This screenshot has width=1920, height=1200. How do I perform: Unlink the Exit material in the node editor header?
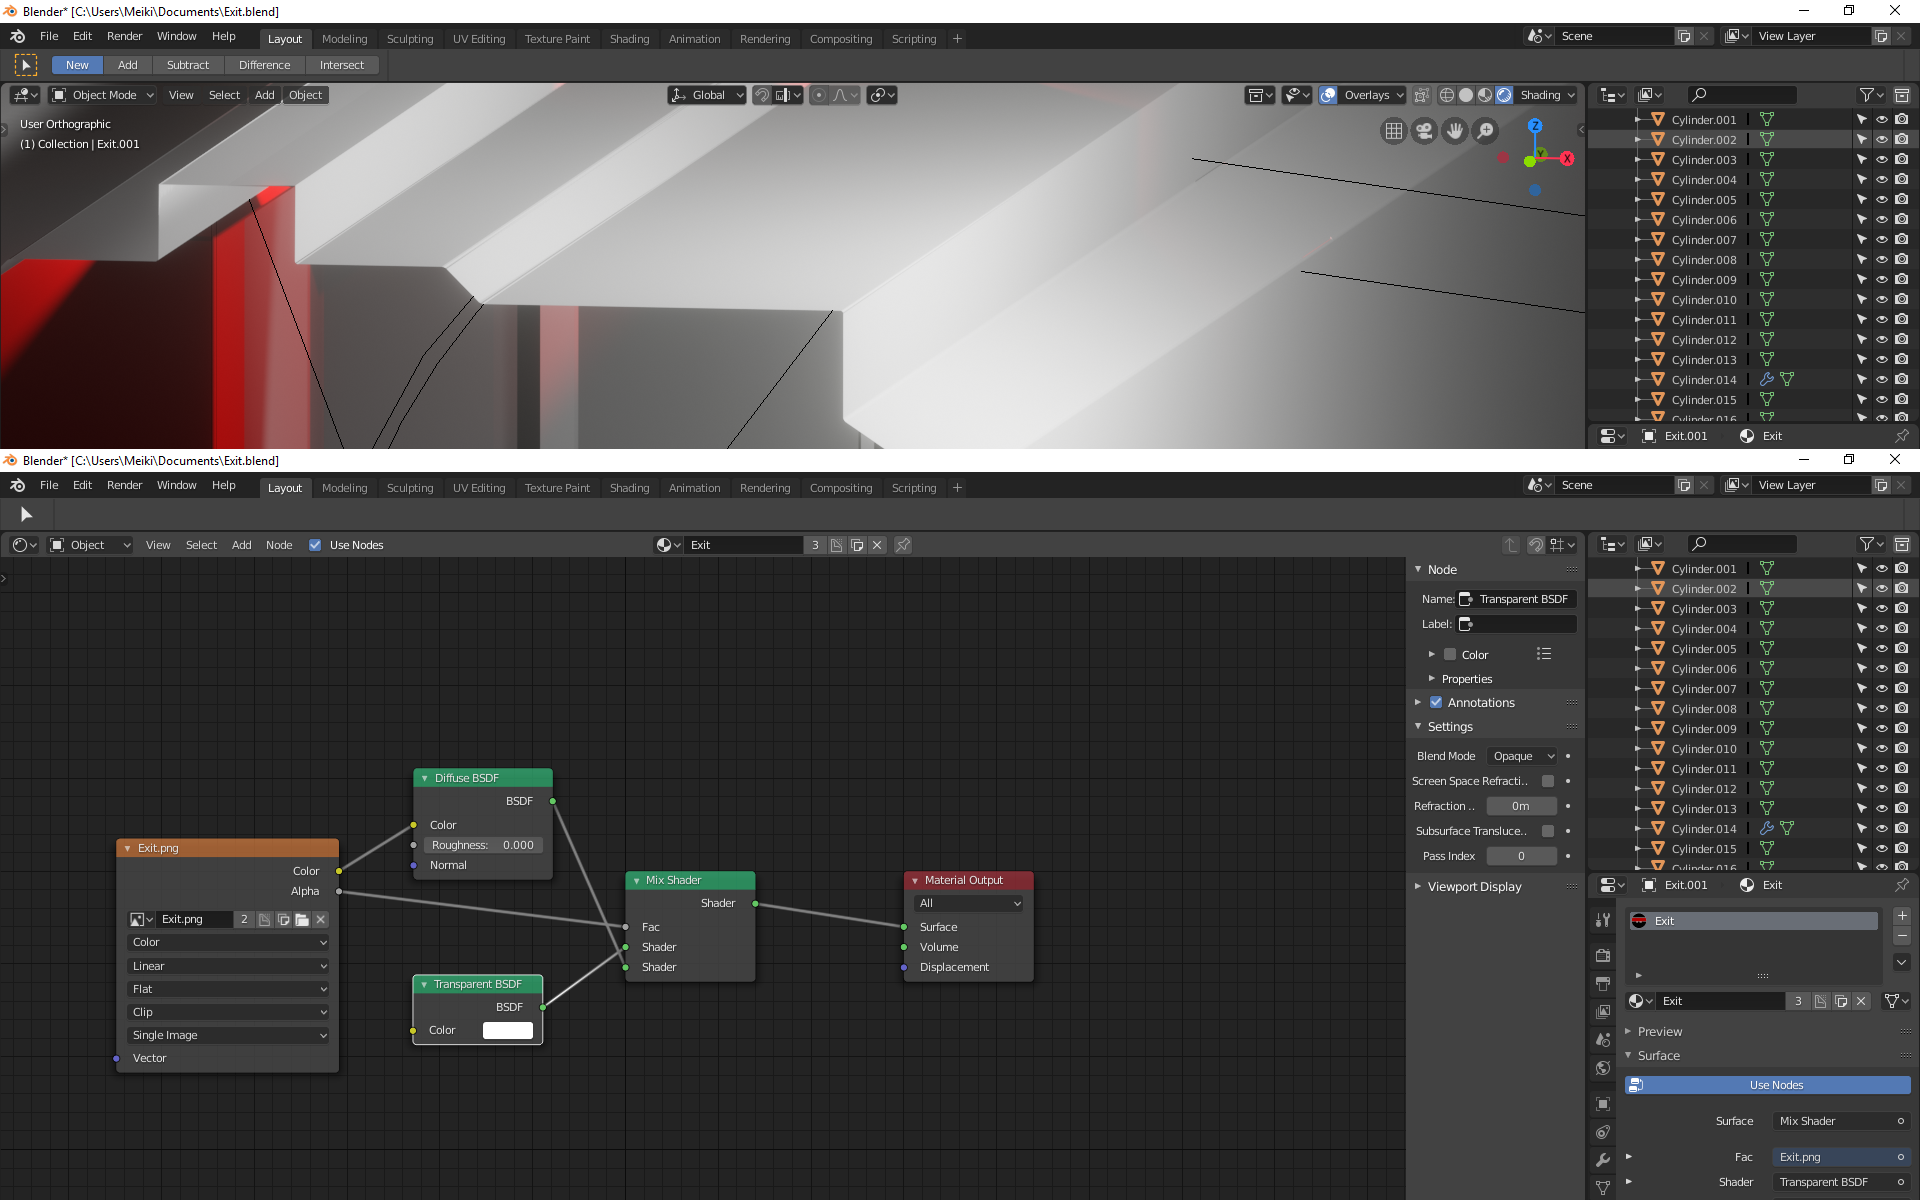[x=877, y=545]
